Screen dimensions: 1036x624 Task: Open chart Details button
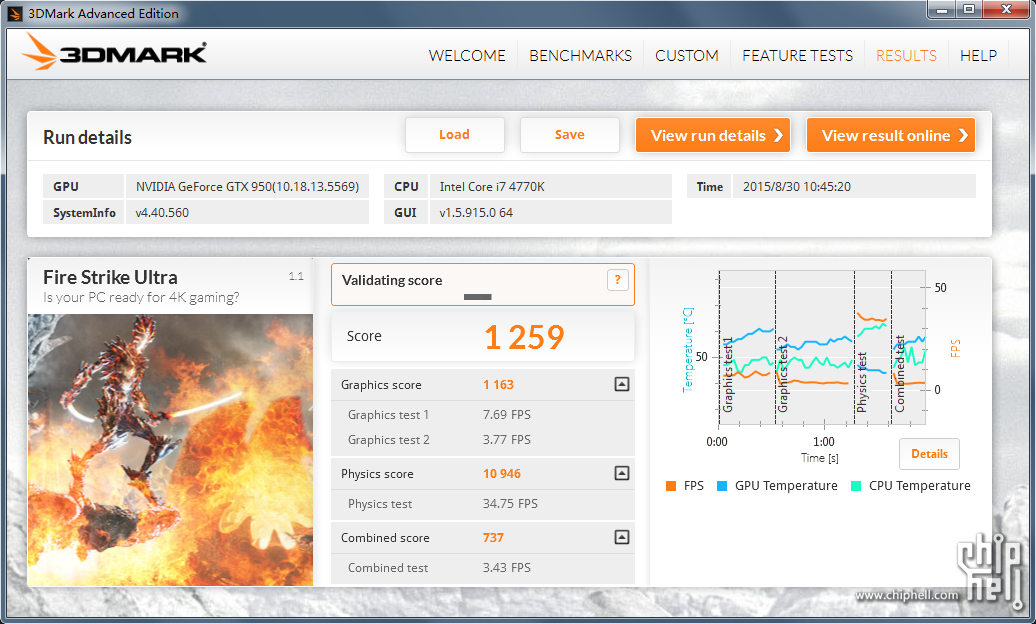[929, 453]
